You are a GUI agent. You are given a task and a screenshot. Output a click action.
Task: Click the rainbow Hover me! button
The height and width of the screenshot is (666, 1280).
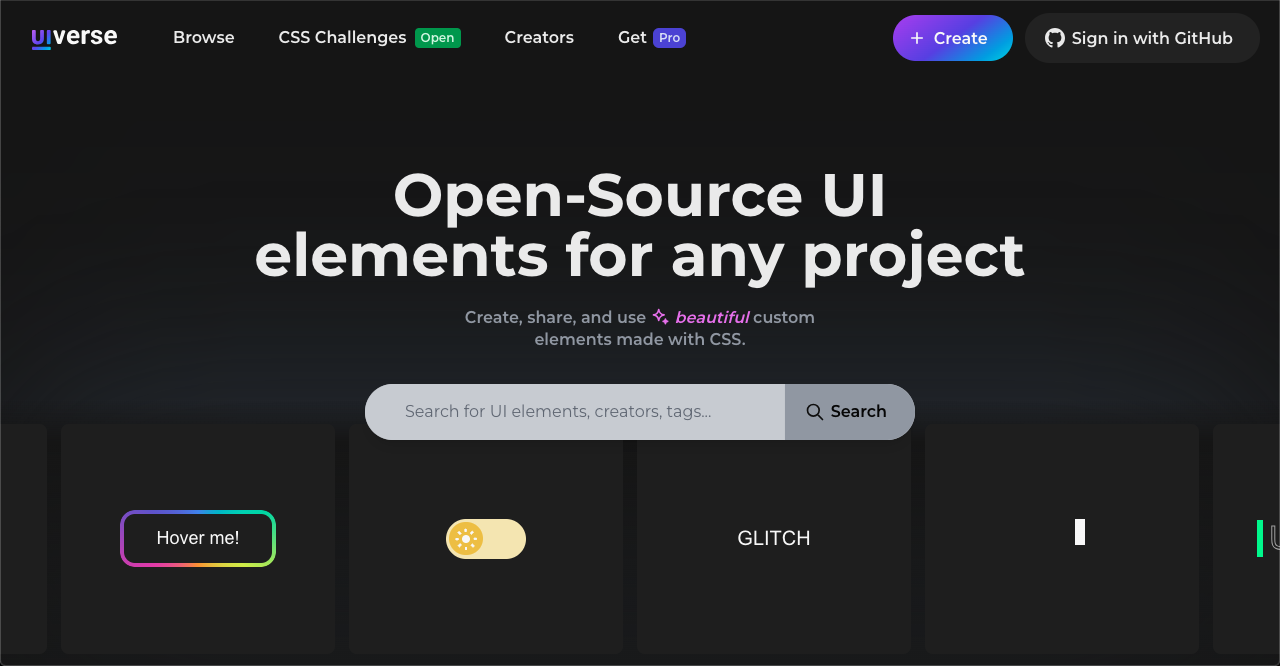(x=198, y=538)
